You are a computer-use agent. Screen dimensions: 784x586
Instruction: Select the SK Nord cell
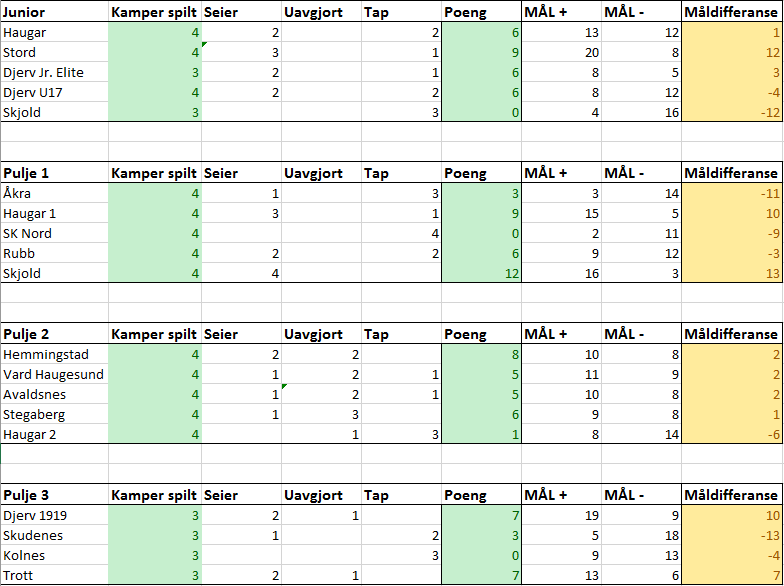tap(54, 233)
